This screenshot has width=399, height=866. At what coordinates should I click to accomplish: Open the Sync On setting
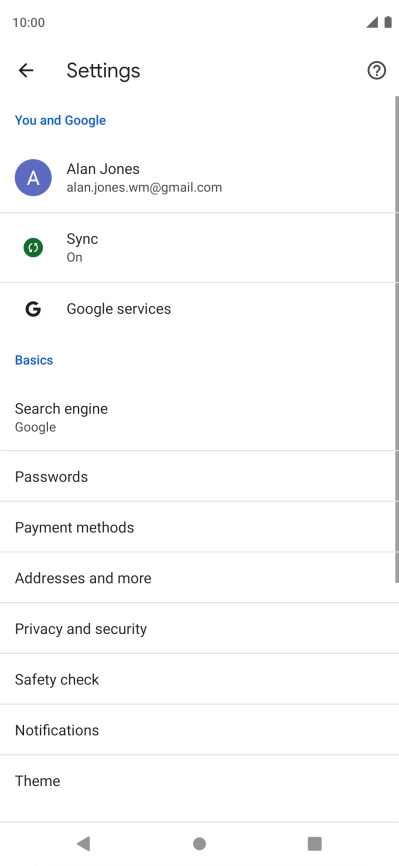pyautogui.click(x=200, y=247)
